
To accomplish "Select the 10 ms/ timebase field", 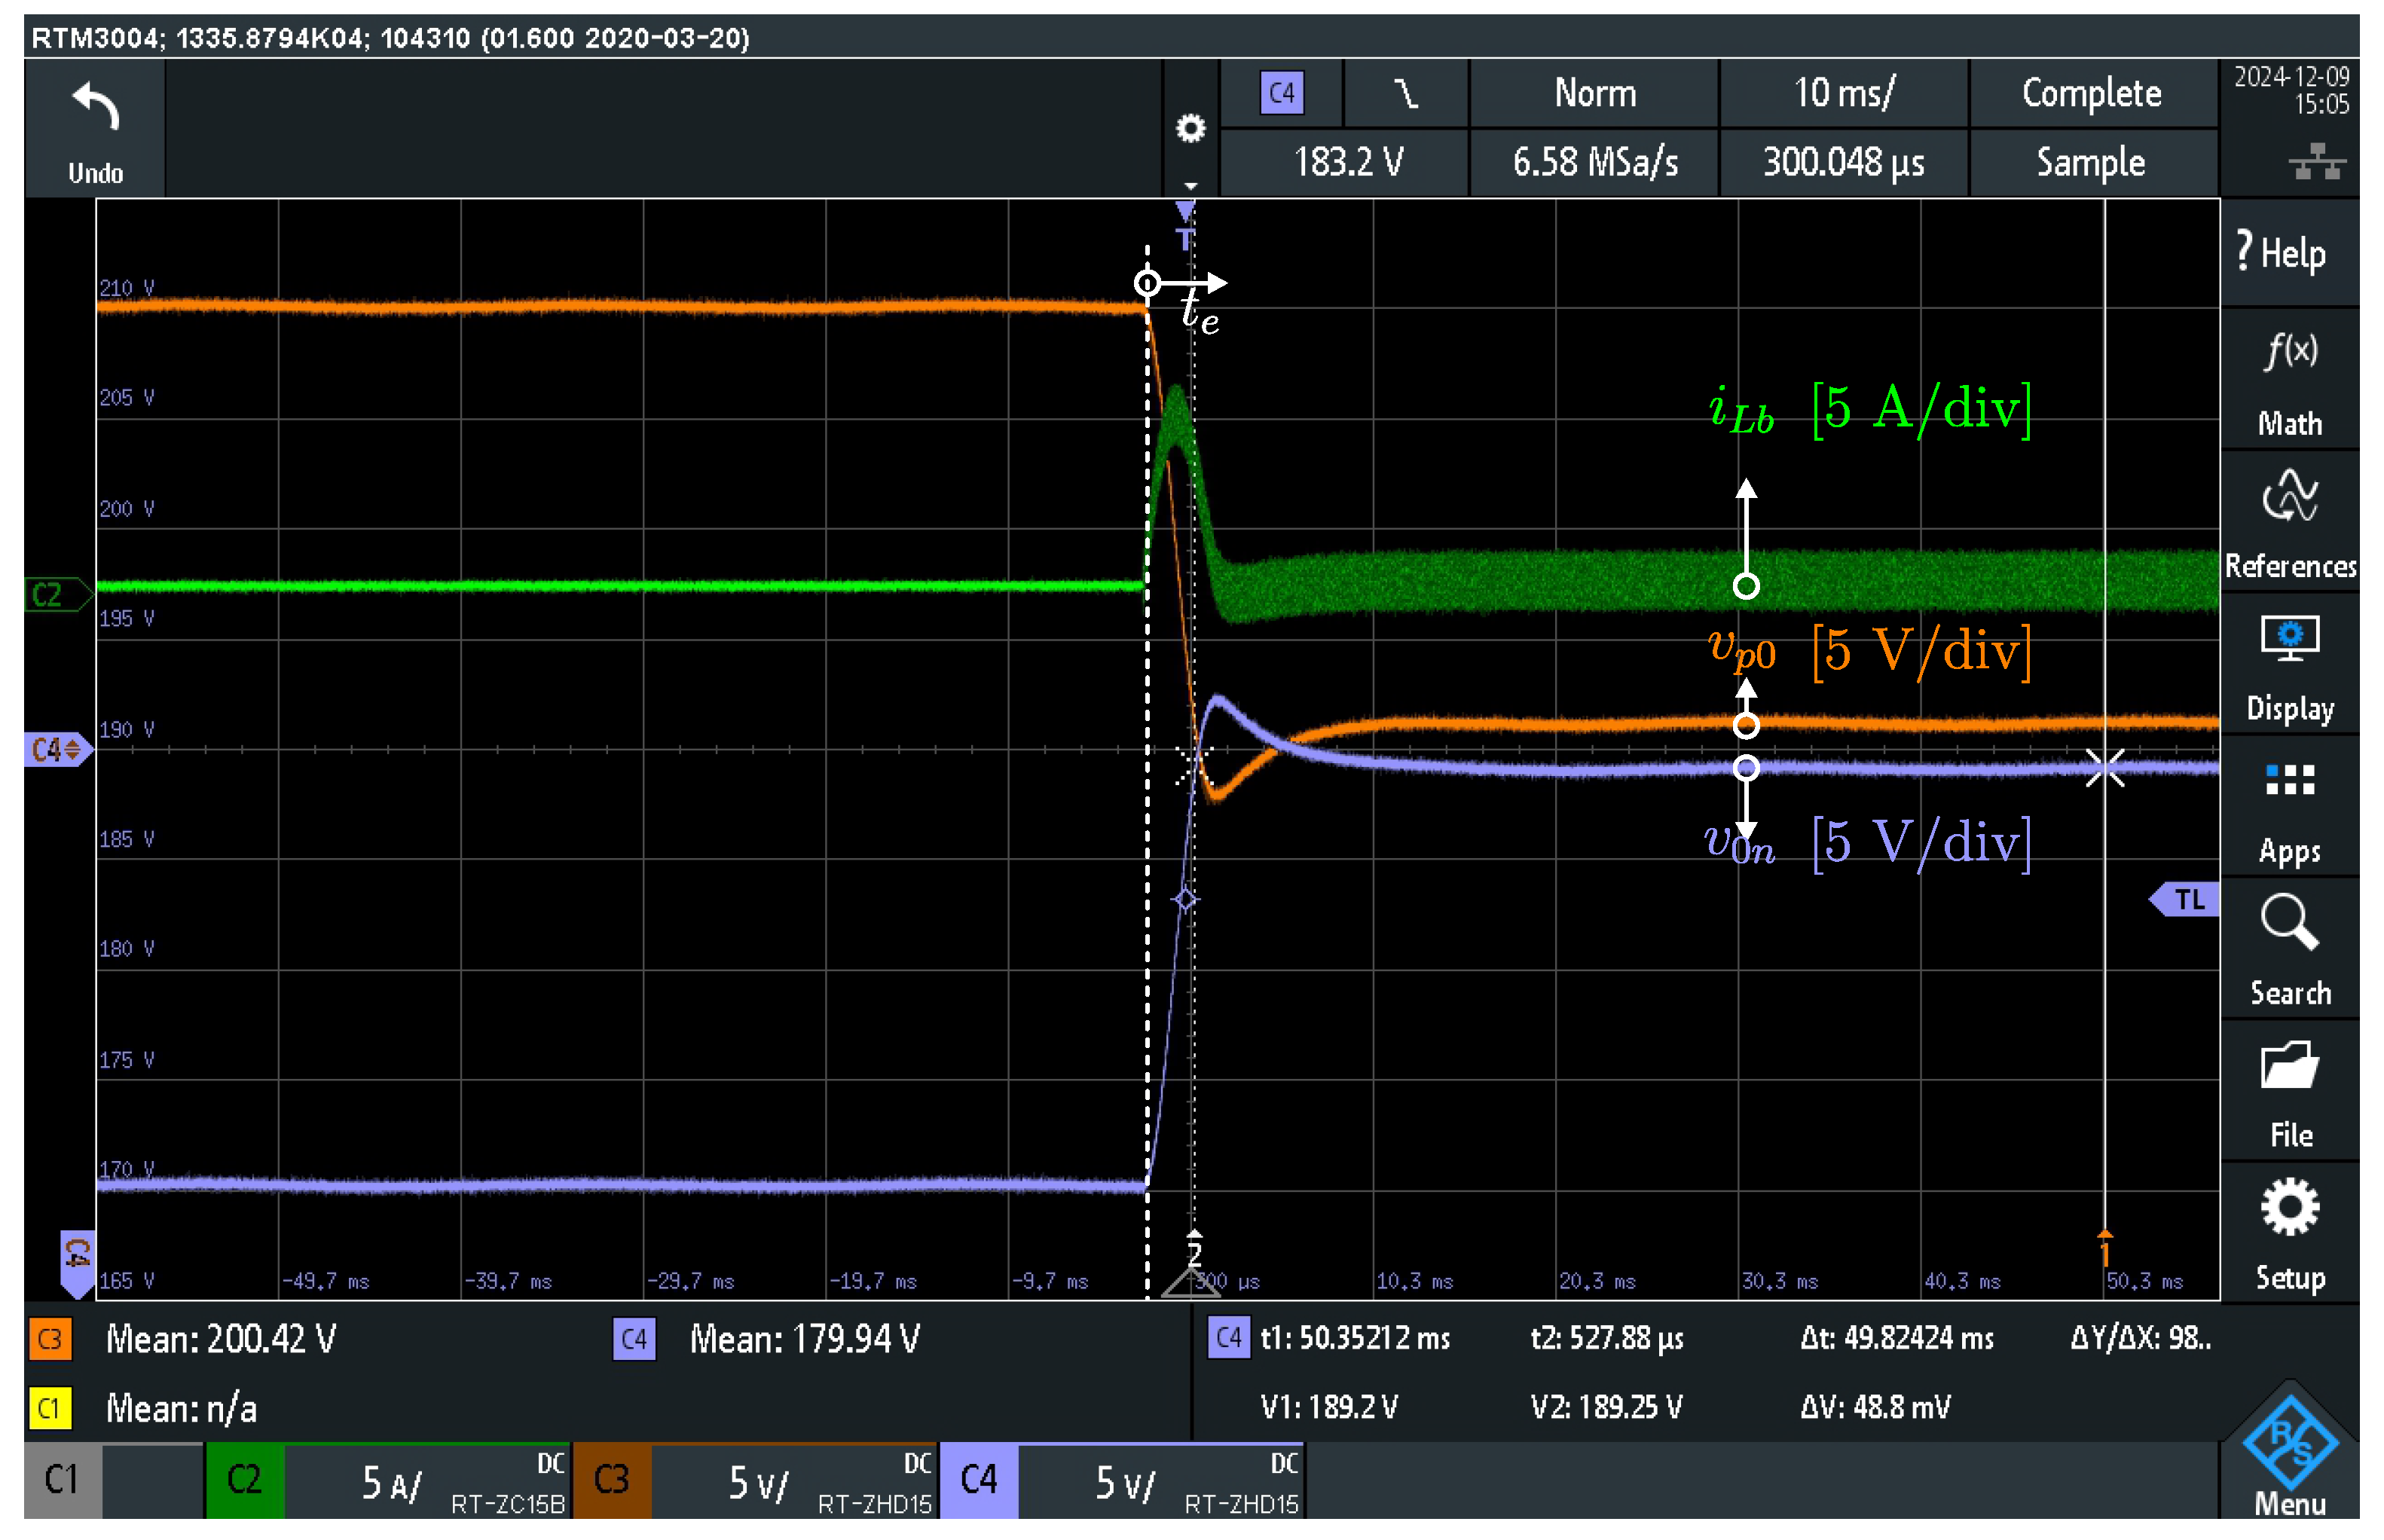I will [x=1843, y=94].
